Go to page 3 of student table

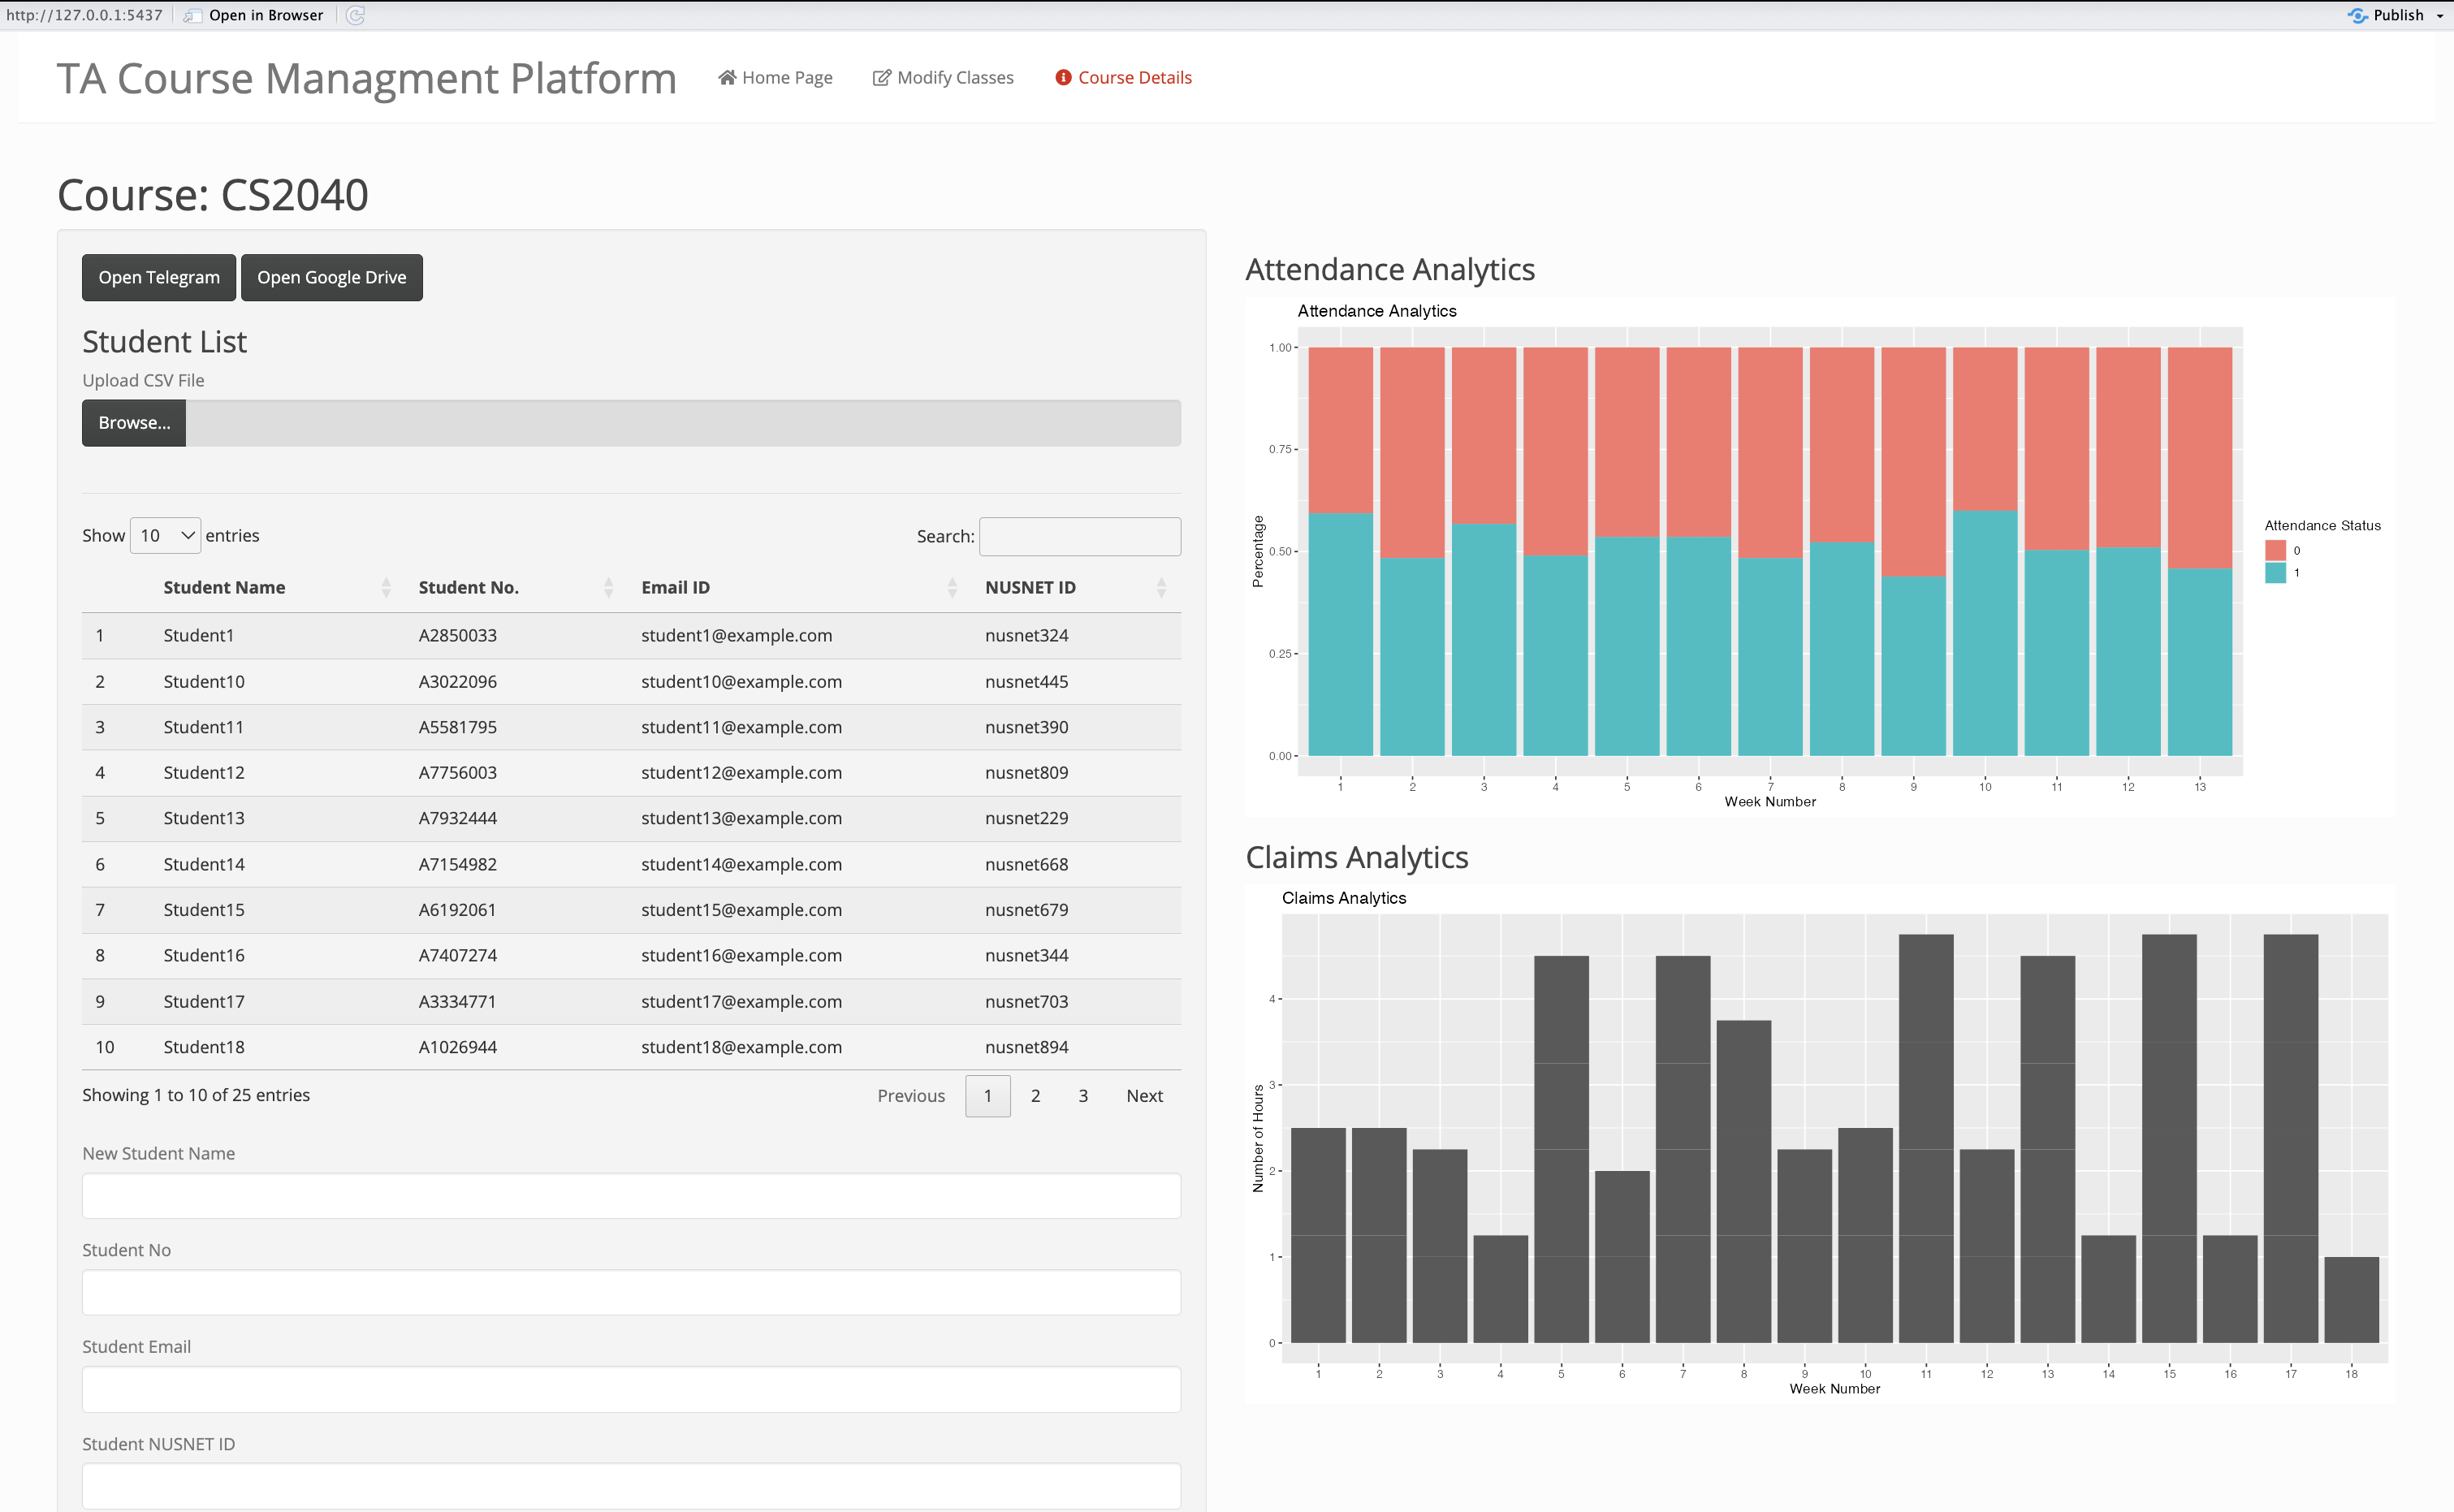coord(1083,1096)
